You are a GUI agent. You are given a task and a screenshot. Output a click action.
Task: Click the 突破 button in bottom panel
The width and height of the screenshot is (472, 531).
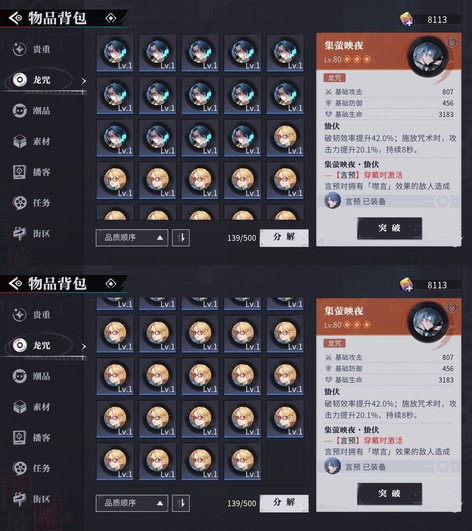tap(389, 494)
